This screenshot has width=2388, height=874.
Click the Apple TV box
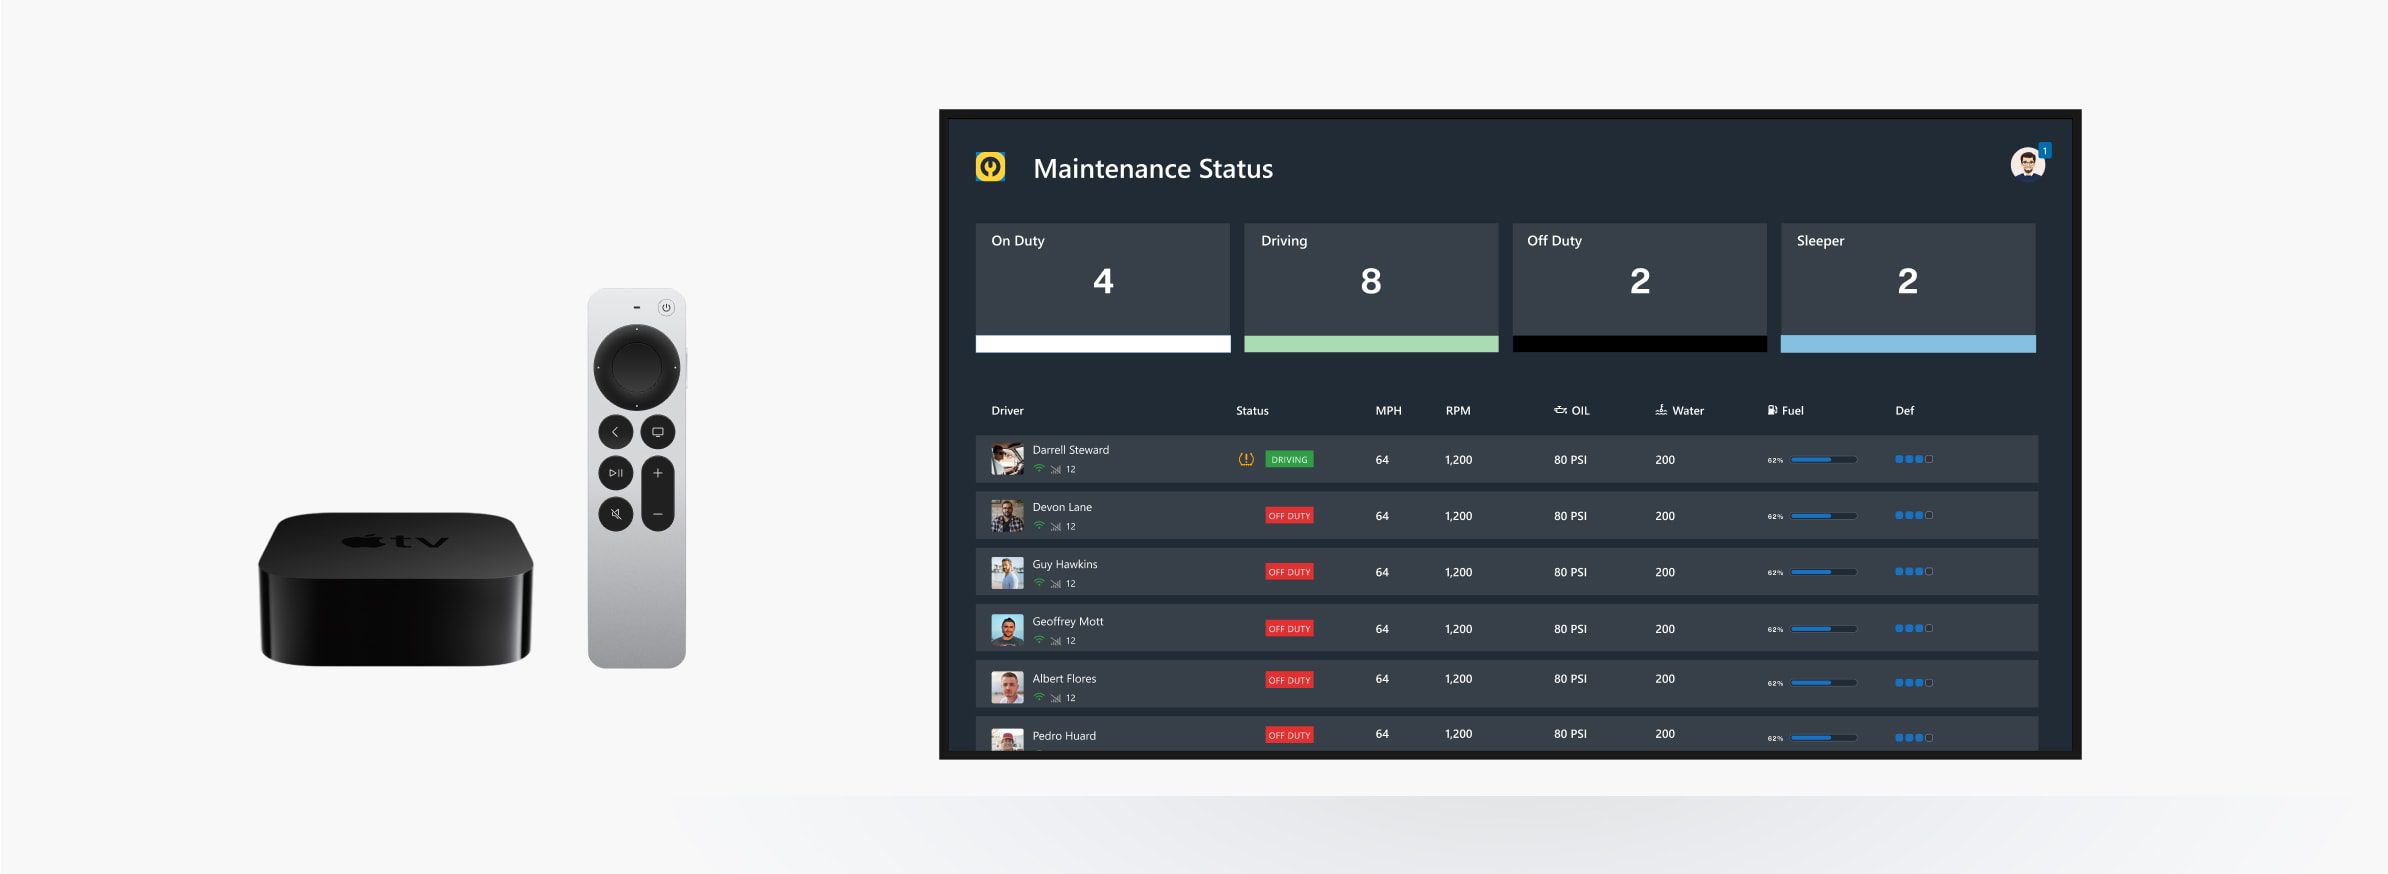(x=396, y=589)
